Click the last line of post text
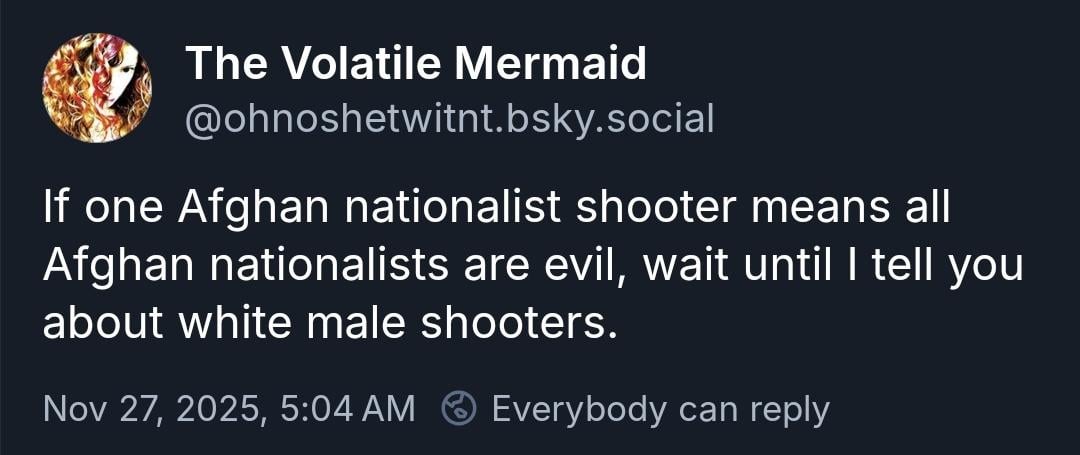The height and width of the screenshot is (455, 1080). point(325,323)
